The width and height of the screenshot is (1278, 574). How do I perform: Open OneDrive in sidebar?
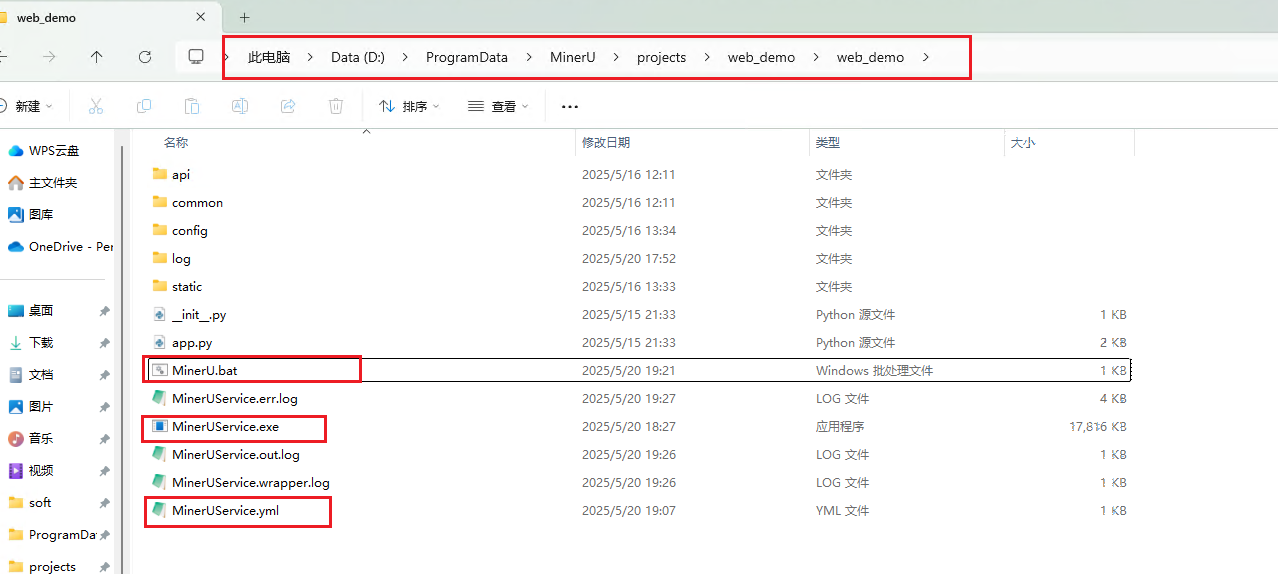(59, 246)
